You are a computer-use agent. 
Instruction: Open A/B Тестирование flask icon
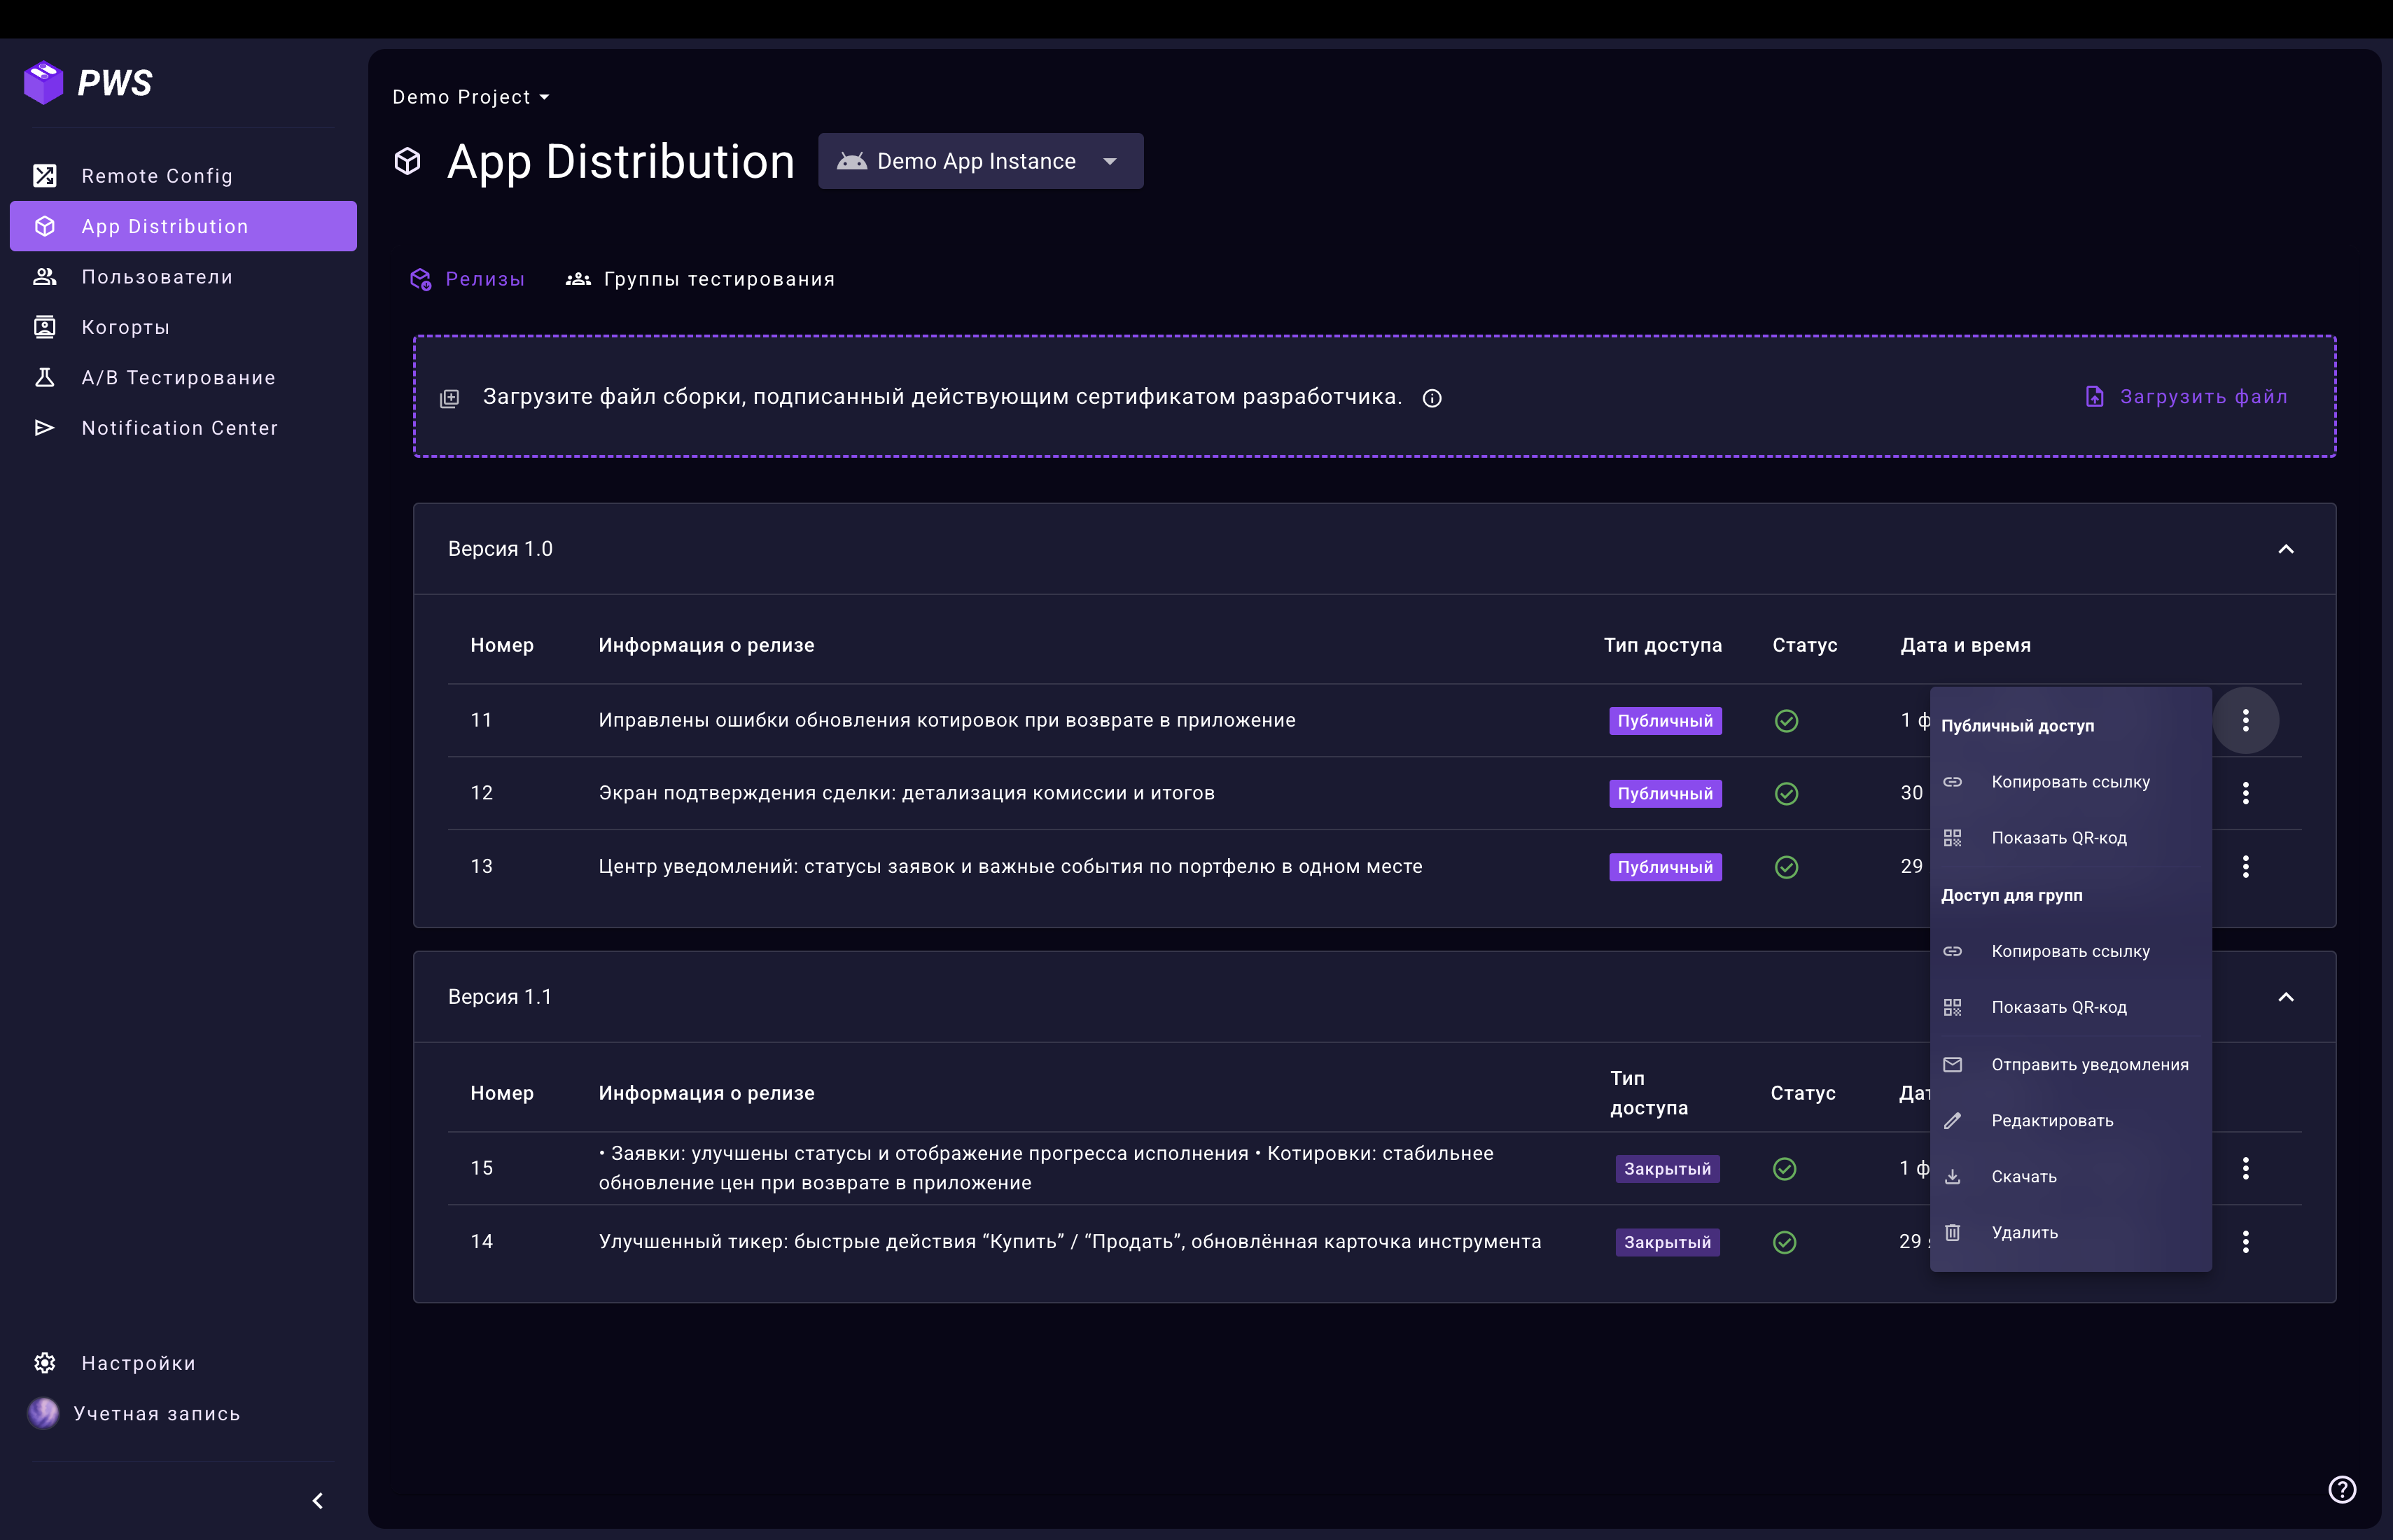coord(45,378)
